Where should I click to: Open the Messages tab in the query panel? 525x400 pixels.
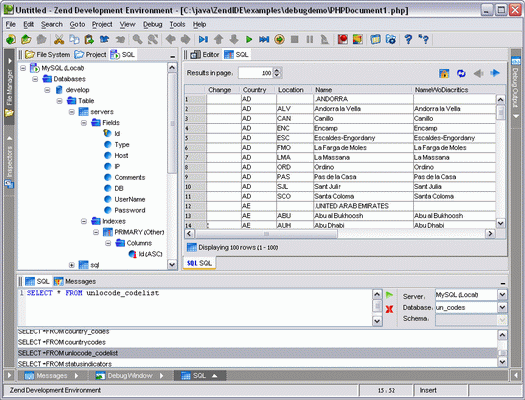[75, 282]
